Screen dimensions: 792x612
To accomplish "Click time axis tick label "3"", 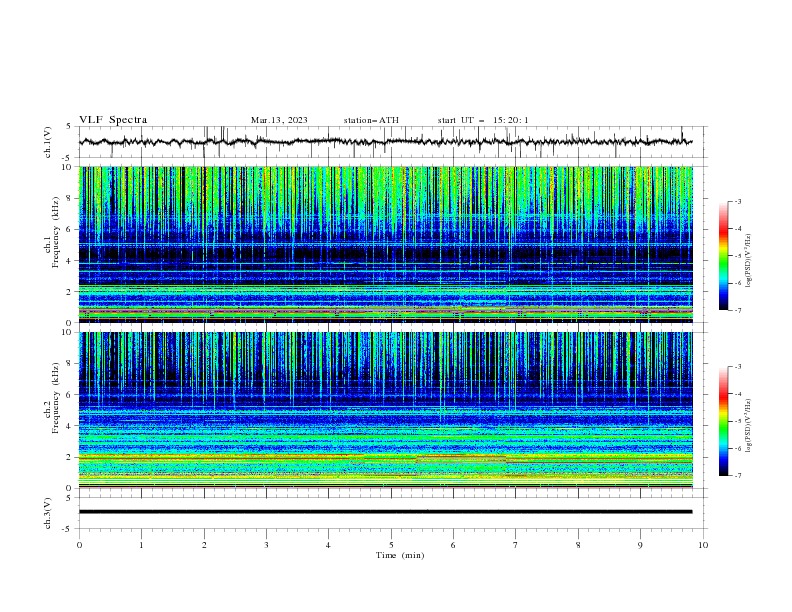I will coord(266,545).
